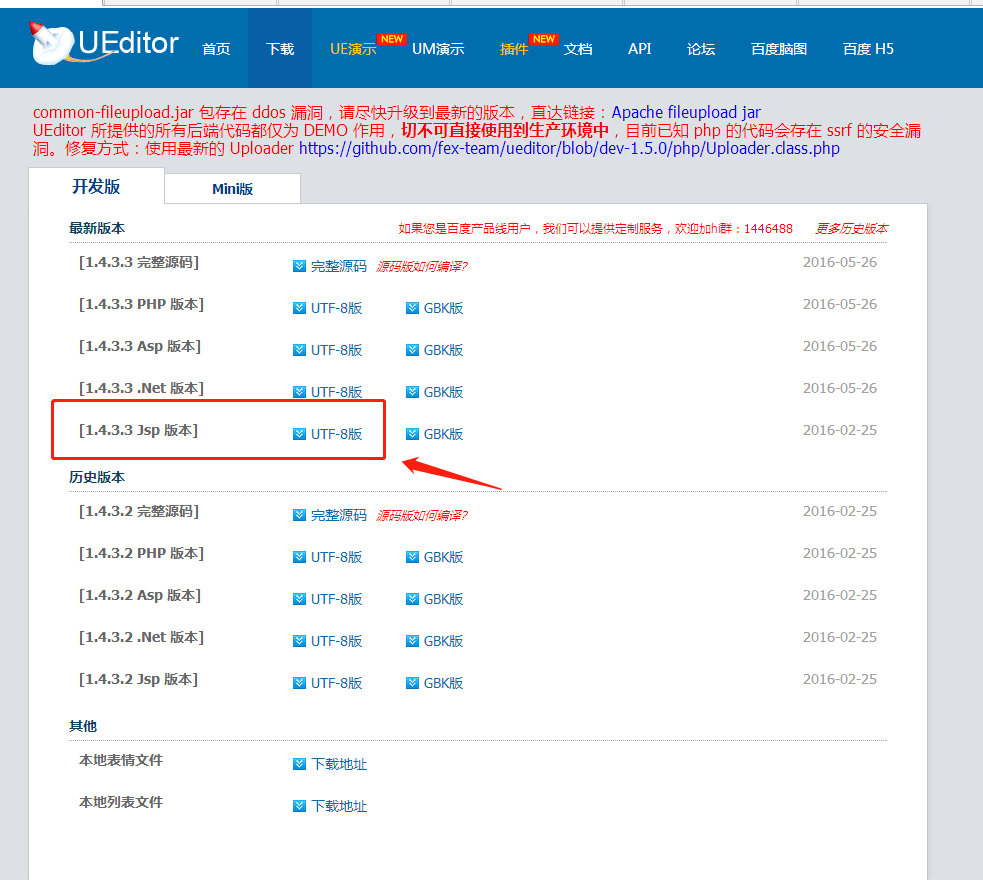983x880 pixels.
Task: Click download icon beside 1.4.3.3 Jsp GBK版
Action: [x=412, y=434]
